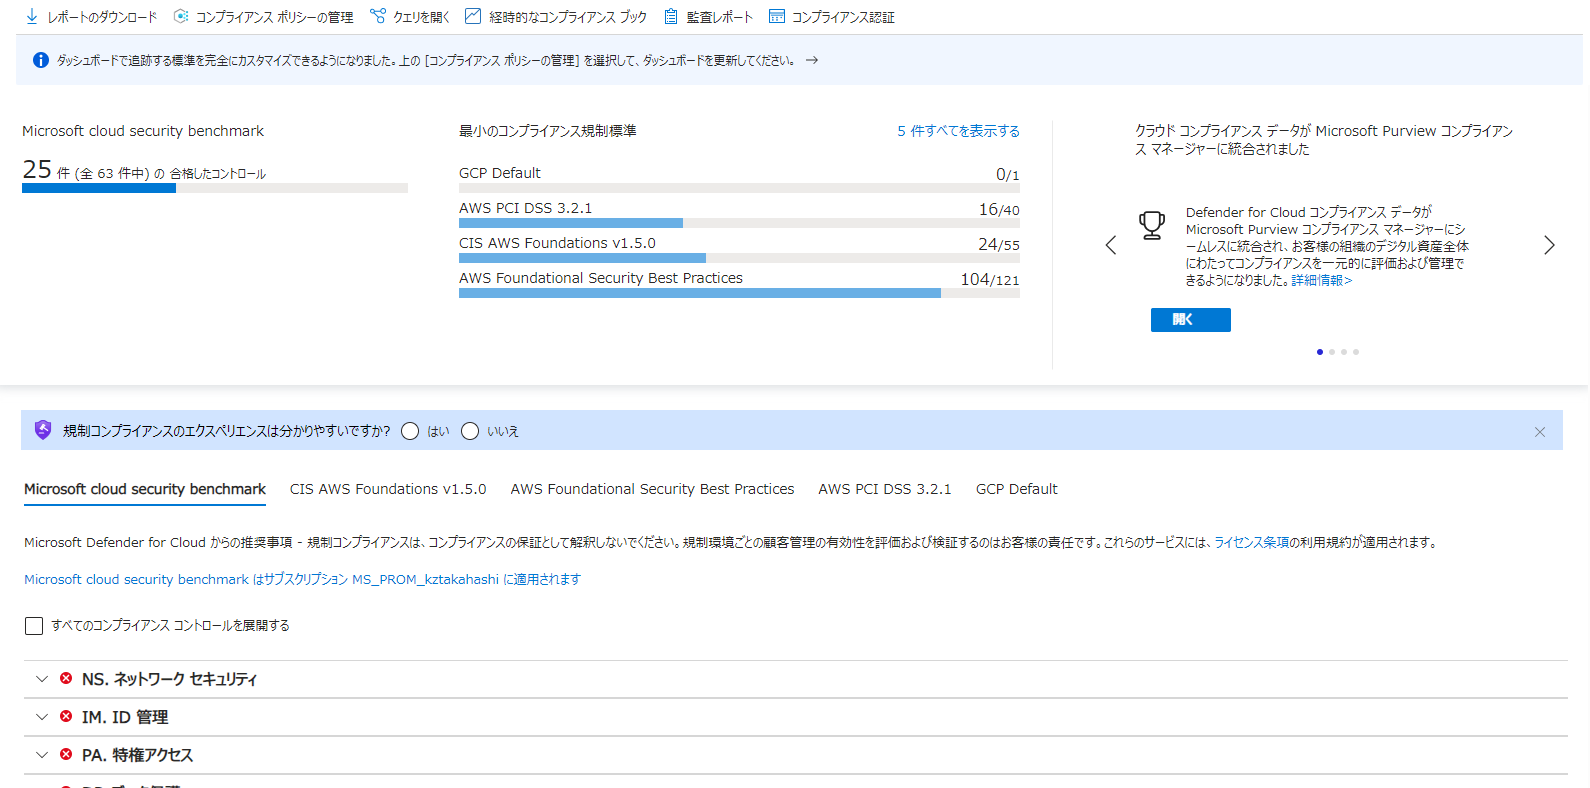Click the red failed icon for PA 特権アクセス

point(66,754)
